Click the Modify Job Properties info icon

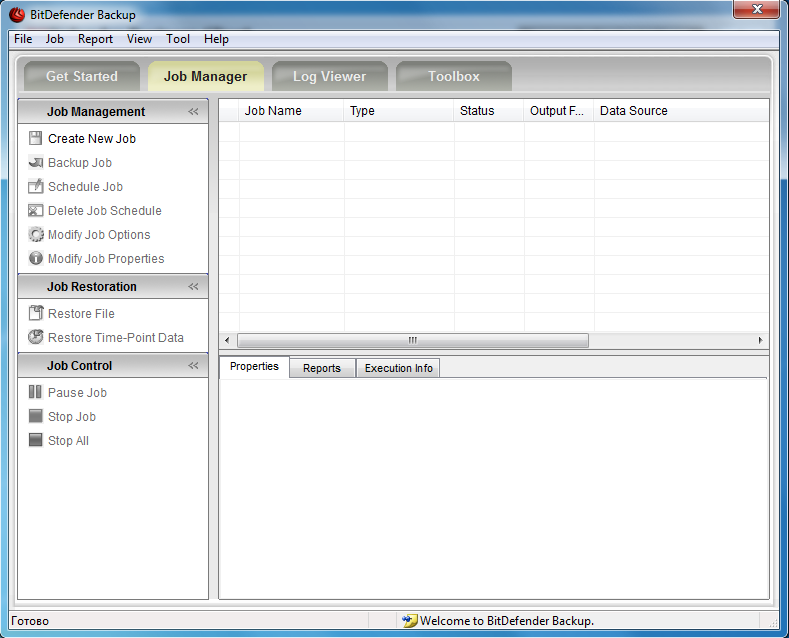pyautogui.click(x=35, y=258)
